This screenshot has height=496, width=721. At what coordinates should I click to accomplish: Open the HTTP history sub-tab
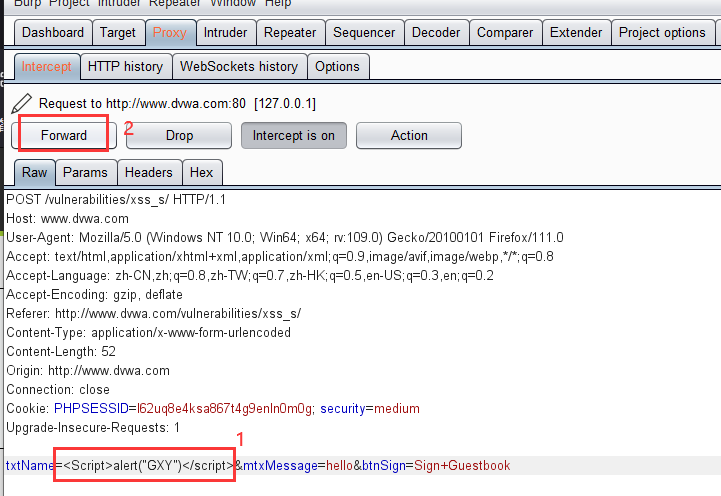pos(126,67)
